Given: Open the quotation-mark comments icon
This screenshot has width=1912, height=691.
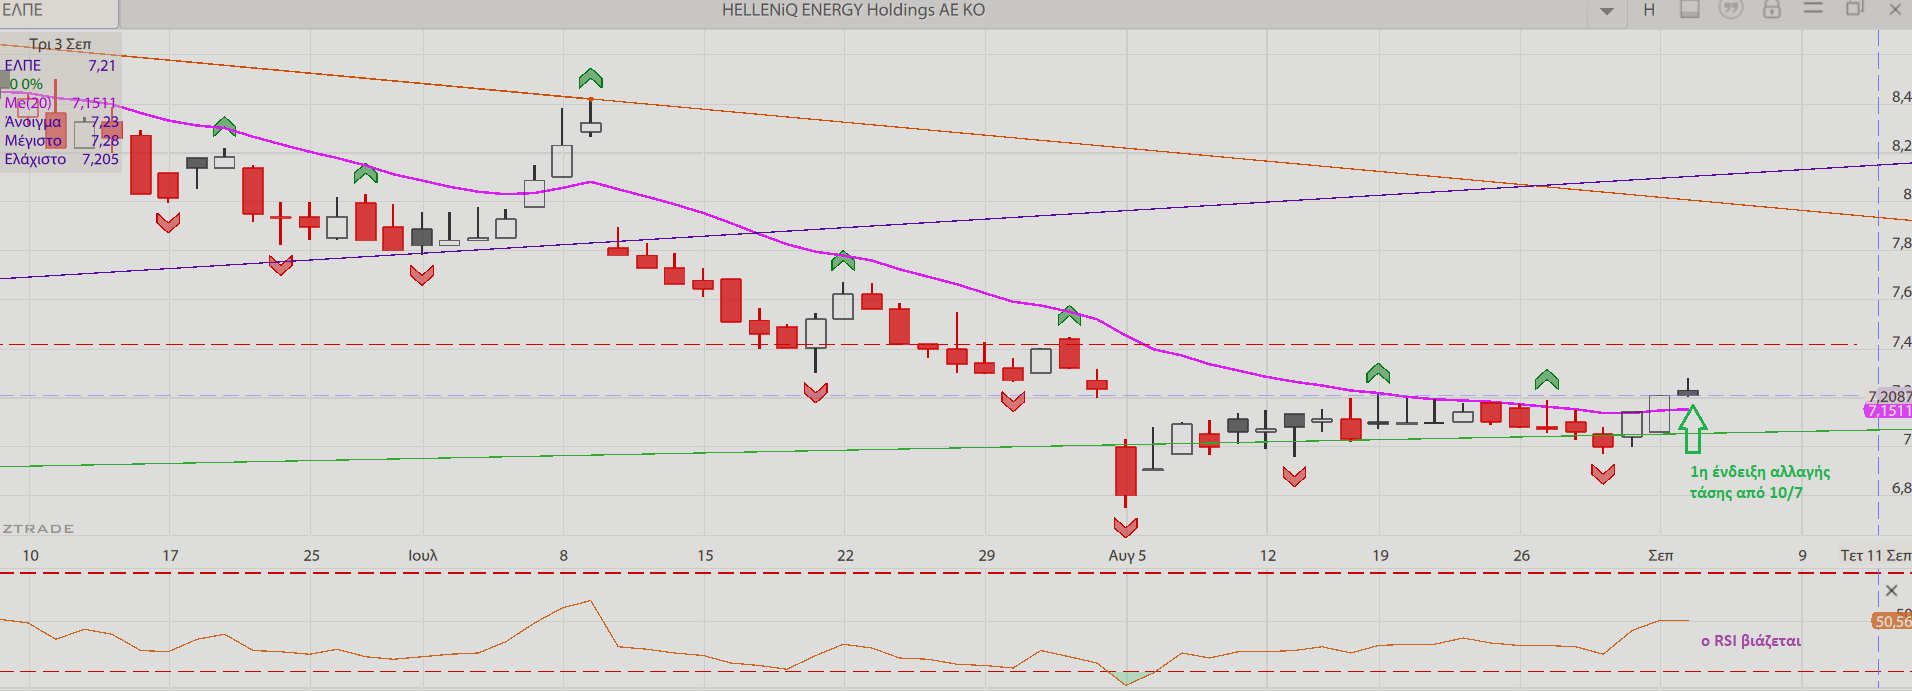Looking at the screenshot, I should 1730,10.
